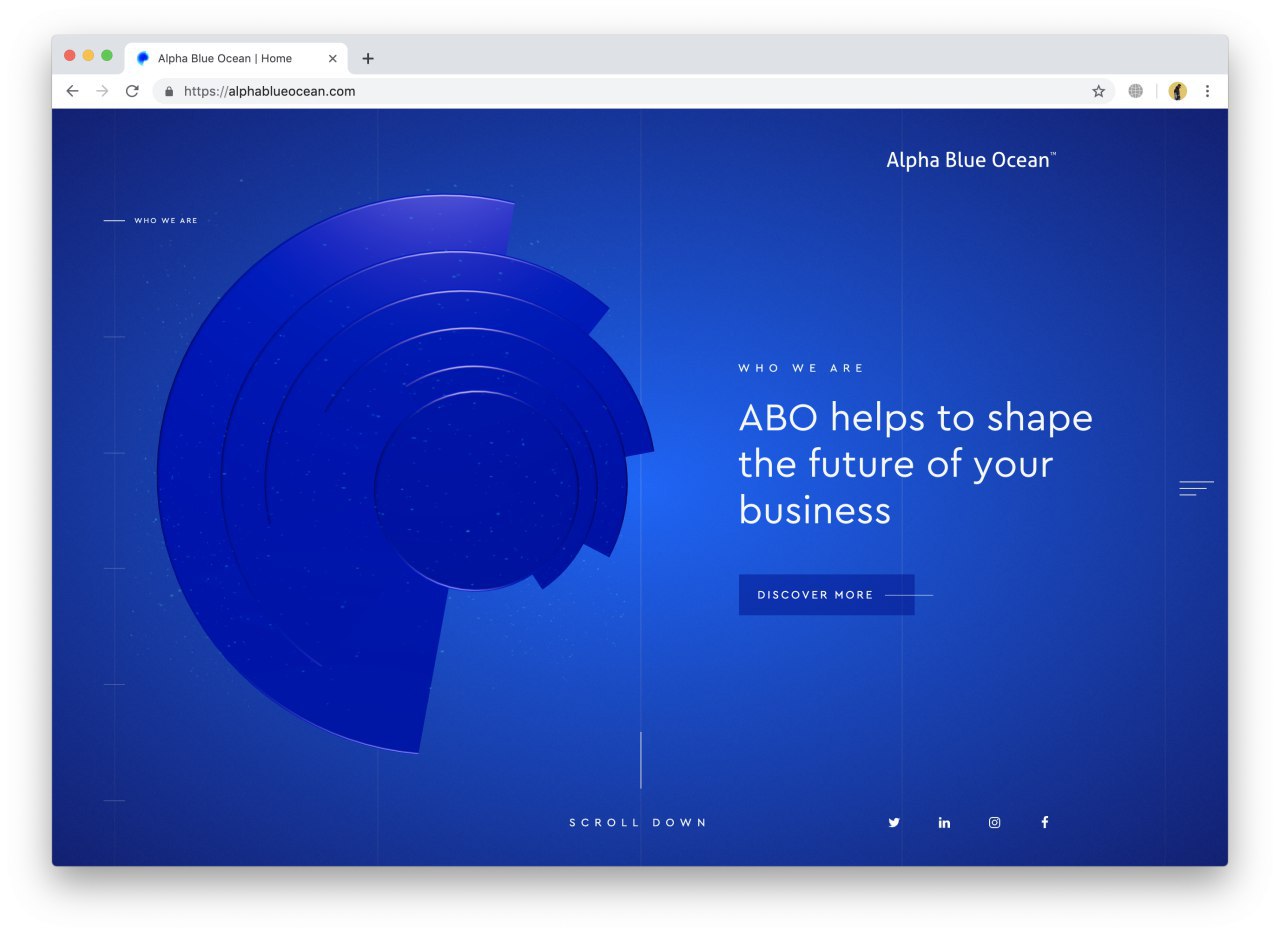
Task: Open the Facebook social link
Action: tap(1045, 822)
